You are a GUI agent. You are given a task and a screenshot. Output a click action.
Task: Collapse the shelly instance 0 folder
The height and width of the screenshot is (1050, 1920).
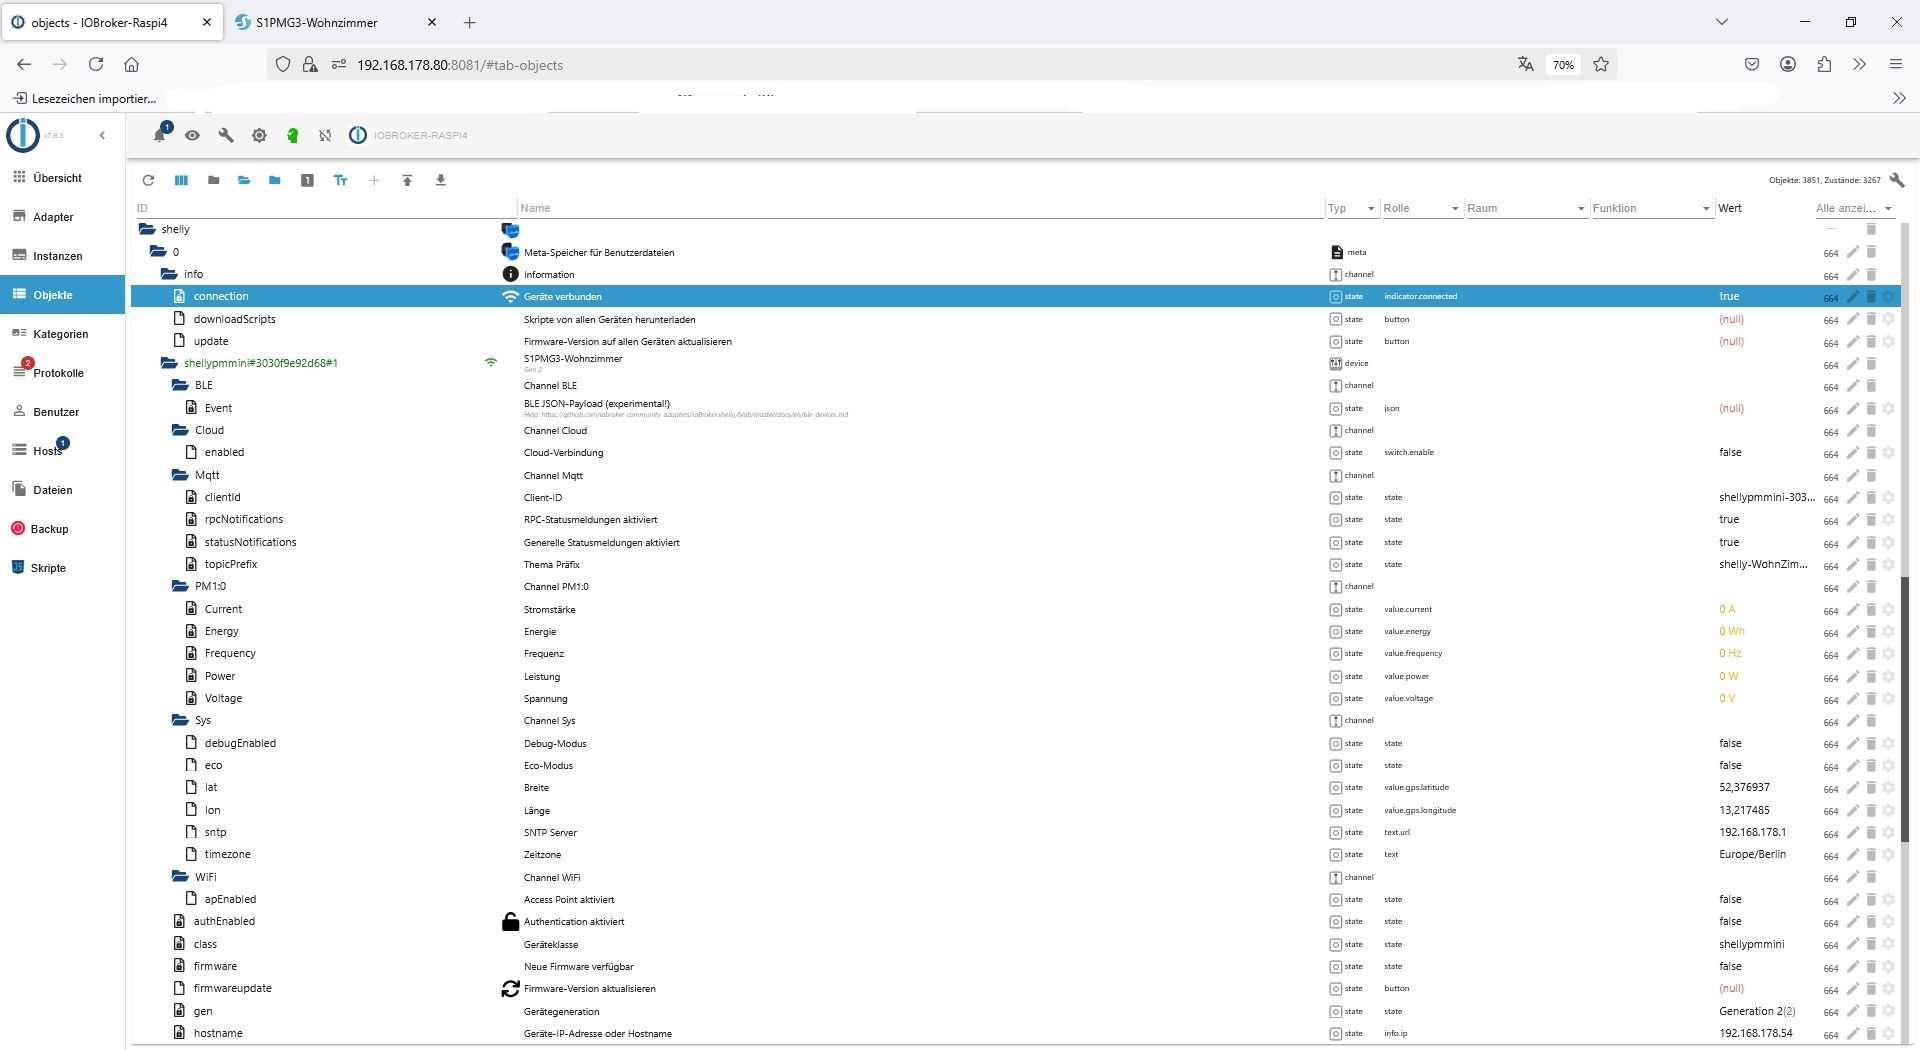click(x=158, y=252)
